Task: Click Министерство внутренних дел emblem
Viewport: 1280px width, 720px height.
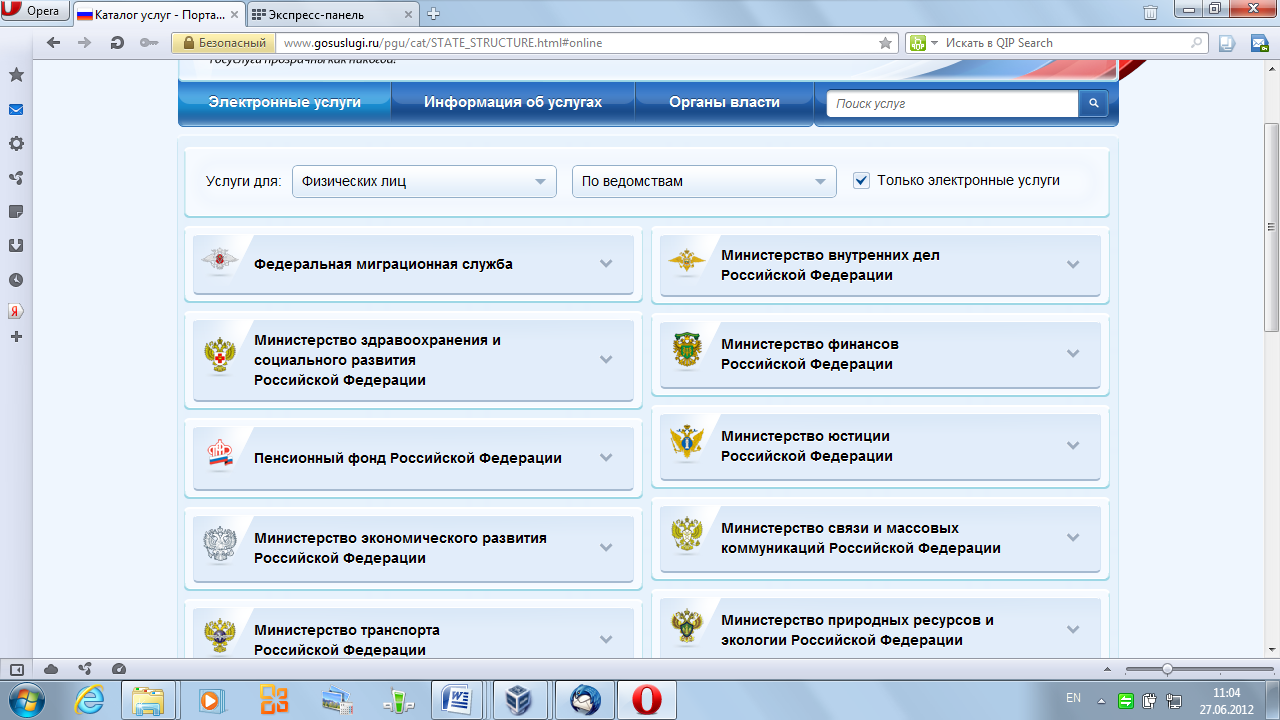Action: click(686, 264)
